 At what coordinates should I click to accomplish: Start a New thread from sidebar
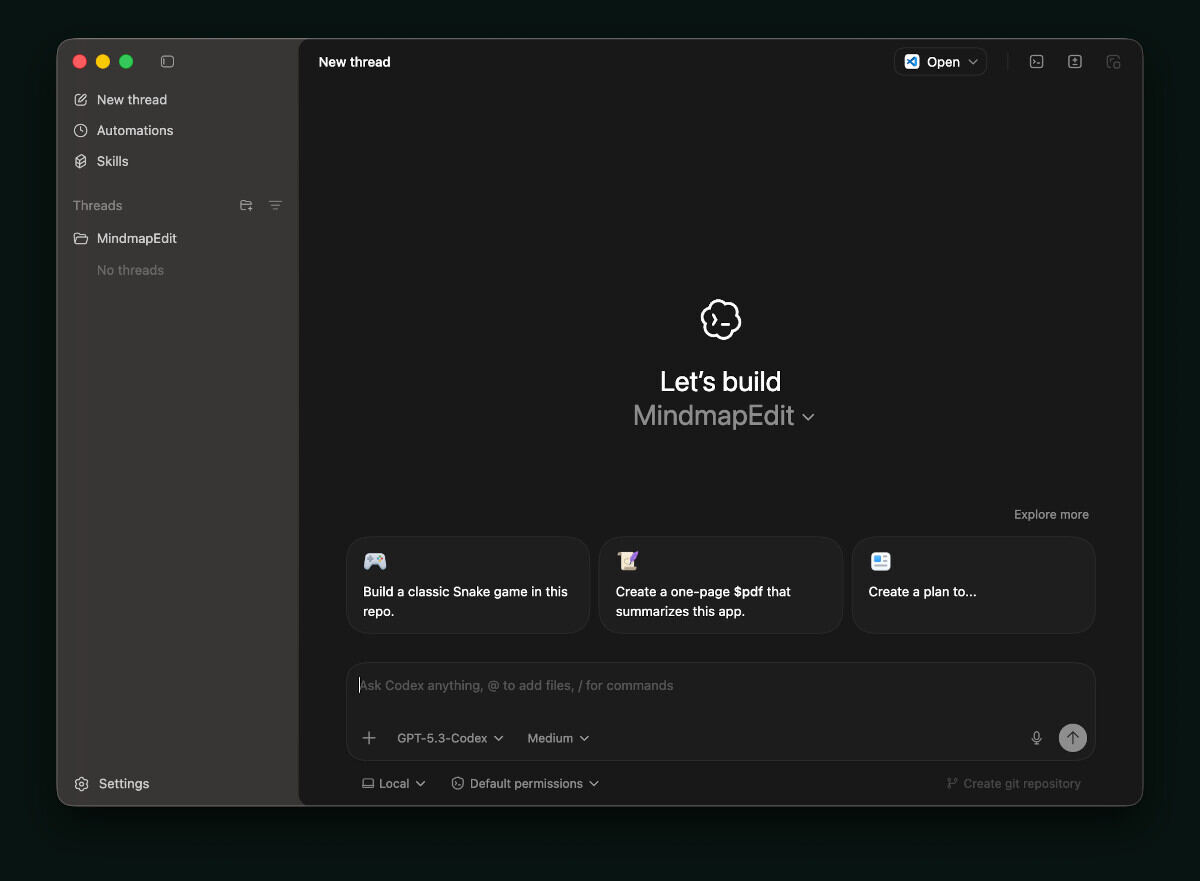coord(120,100)
